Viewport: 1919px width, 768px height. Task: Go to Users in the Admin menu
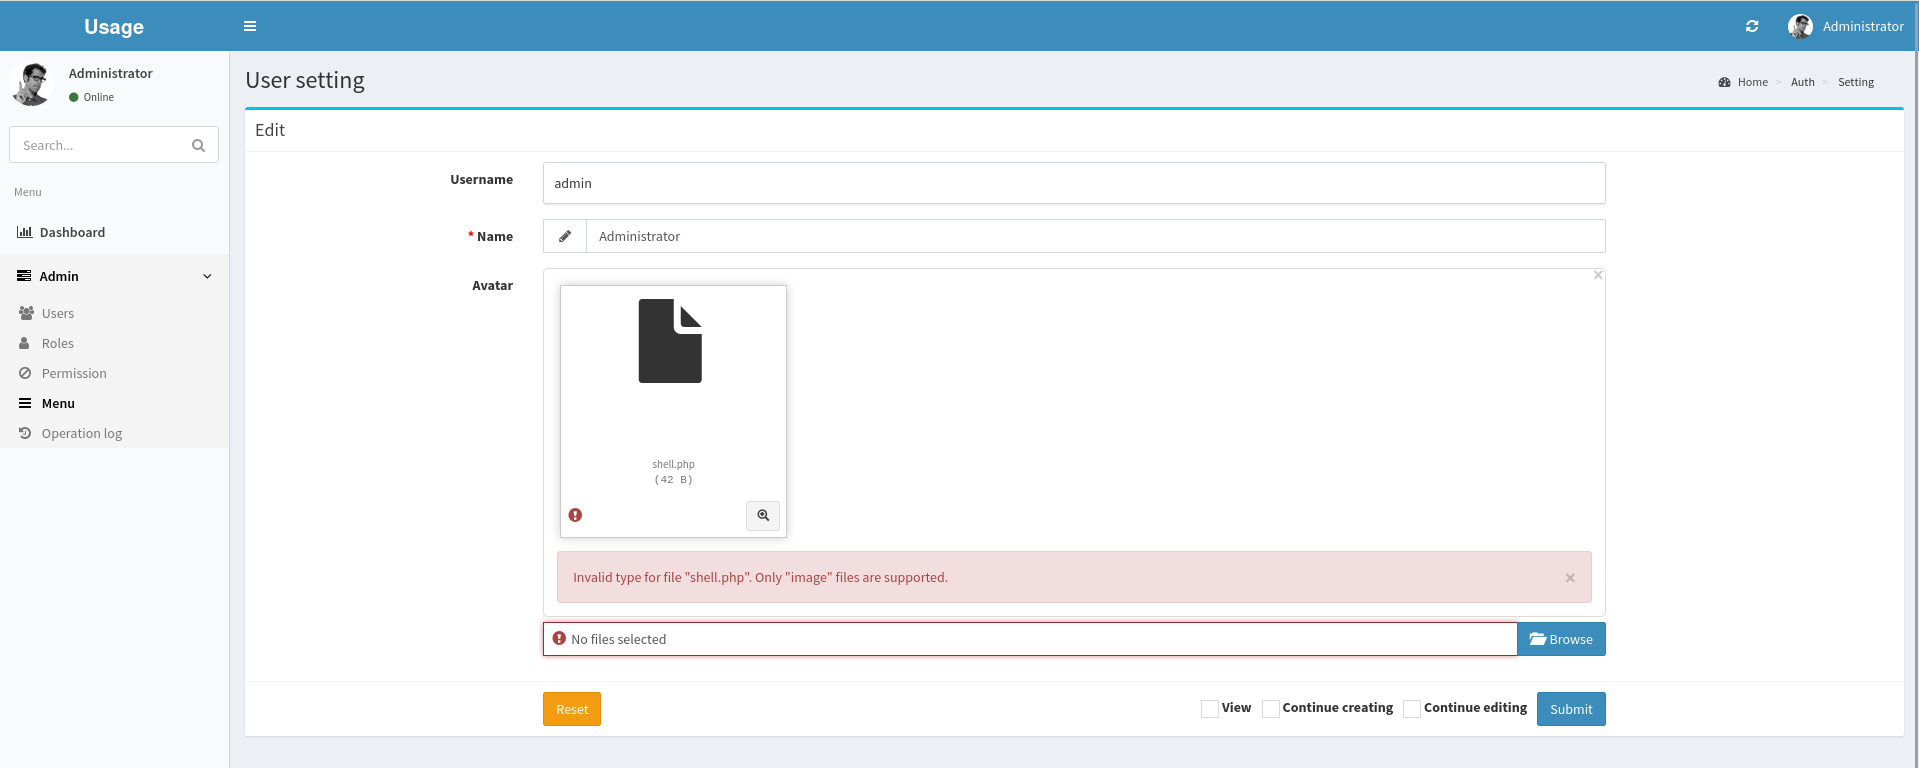[58, 313]
